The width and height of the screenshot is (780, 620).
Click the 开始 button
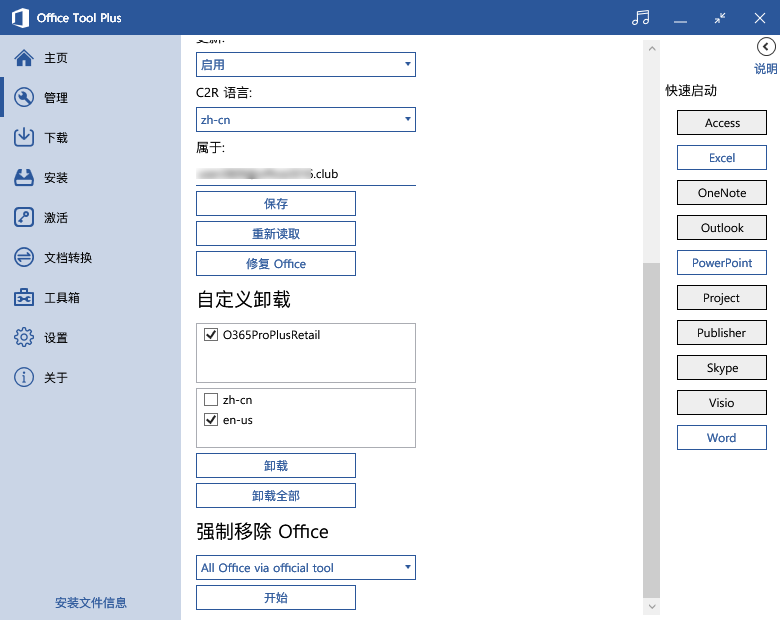[x=276, y=597]
